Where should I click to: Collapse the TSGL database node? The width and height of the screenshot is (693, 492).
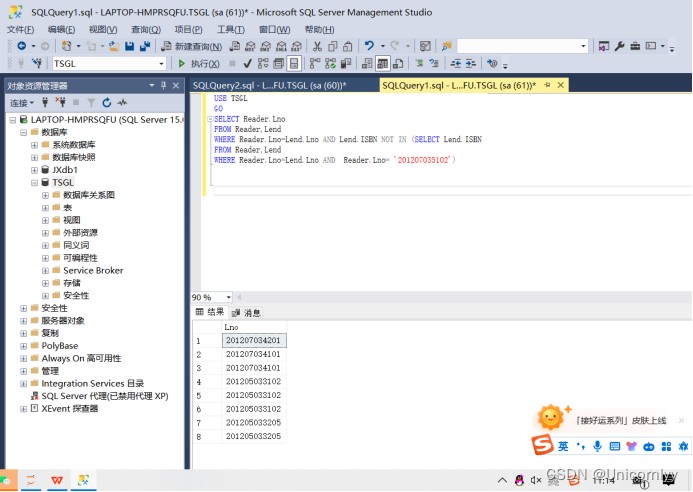[x=34, y=183]
